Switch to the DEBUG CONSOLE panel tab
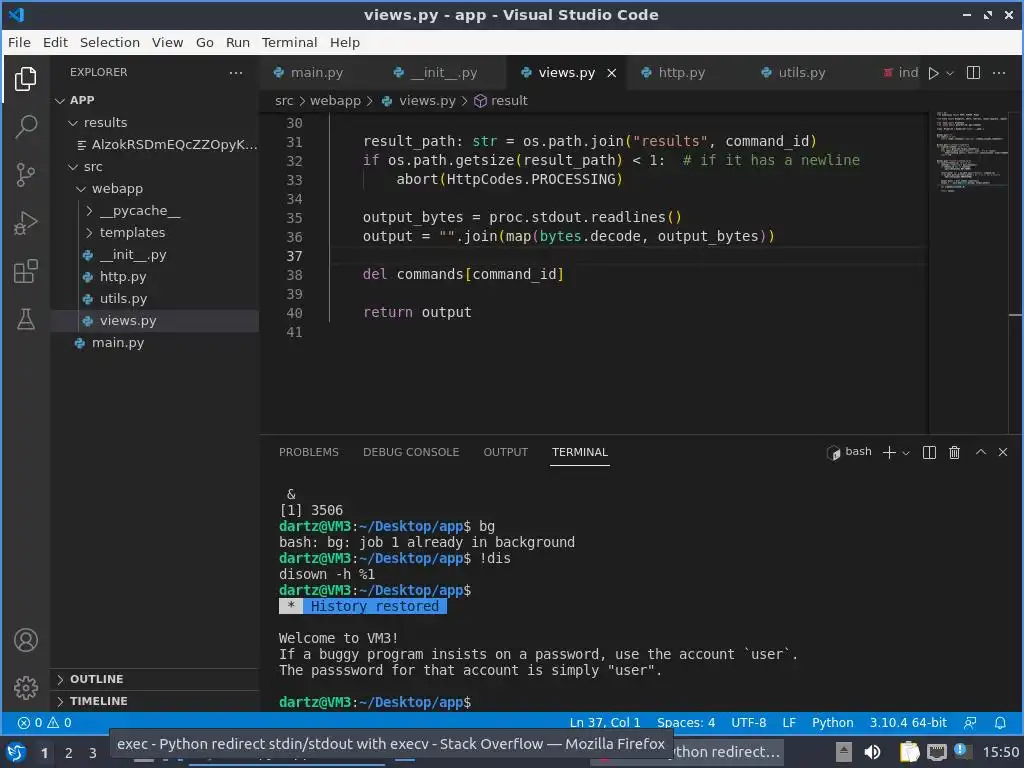Screen dimensions: 1024x768 point(411,452)
